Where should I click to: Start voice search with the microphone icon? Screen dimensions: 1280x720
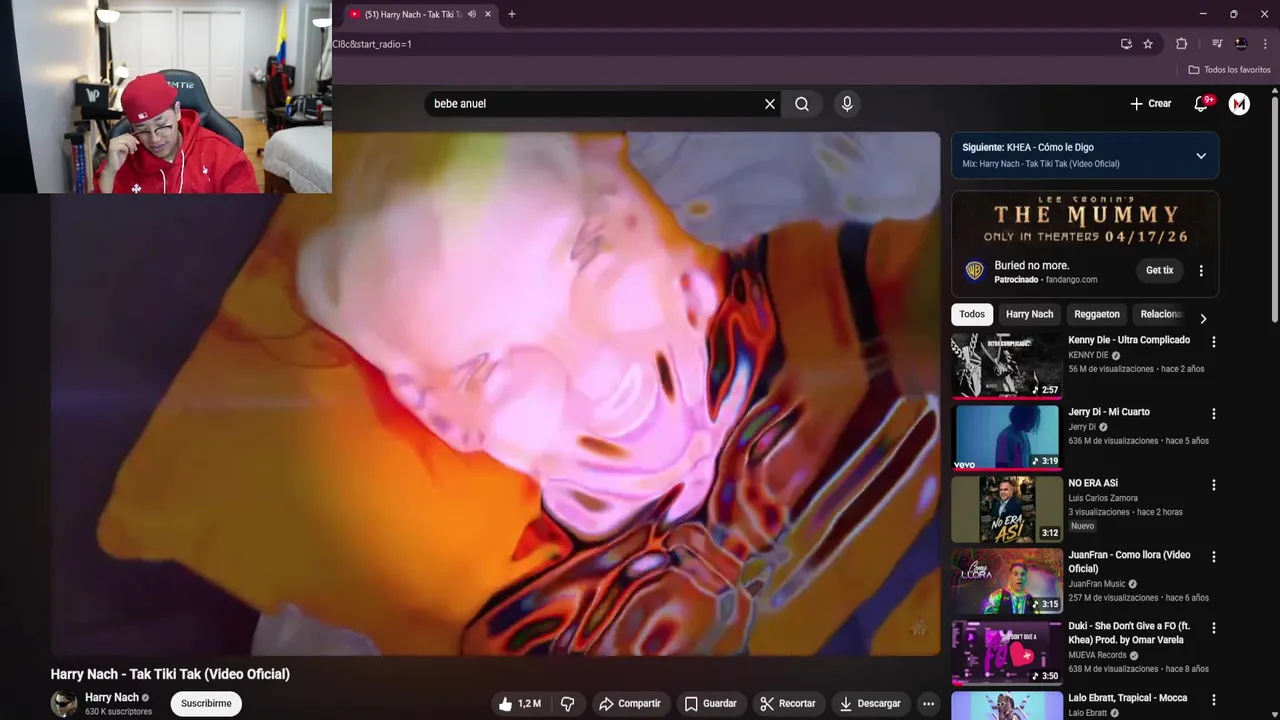pos(847,104)
